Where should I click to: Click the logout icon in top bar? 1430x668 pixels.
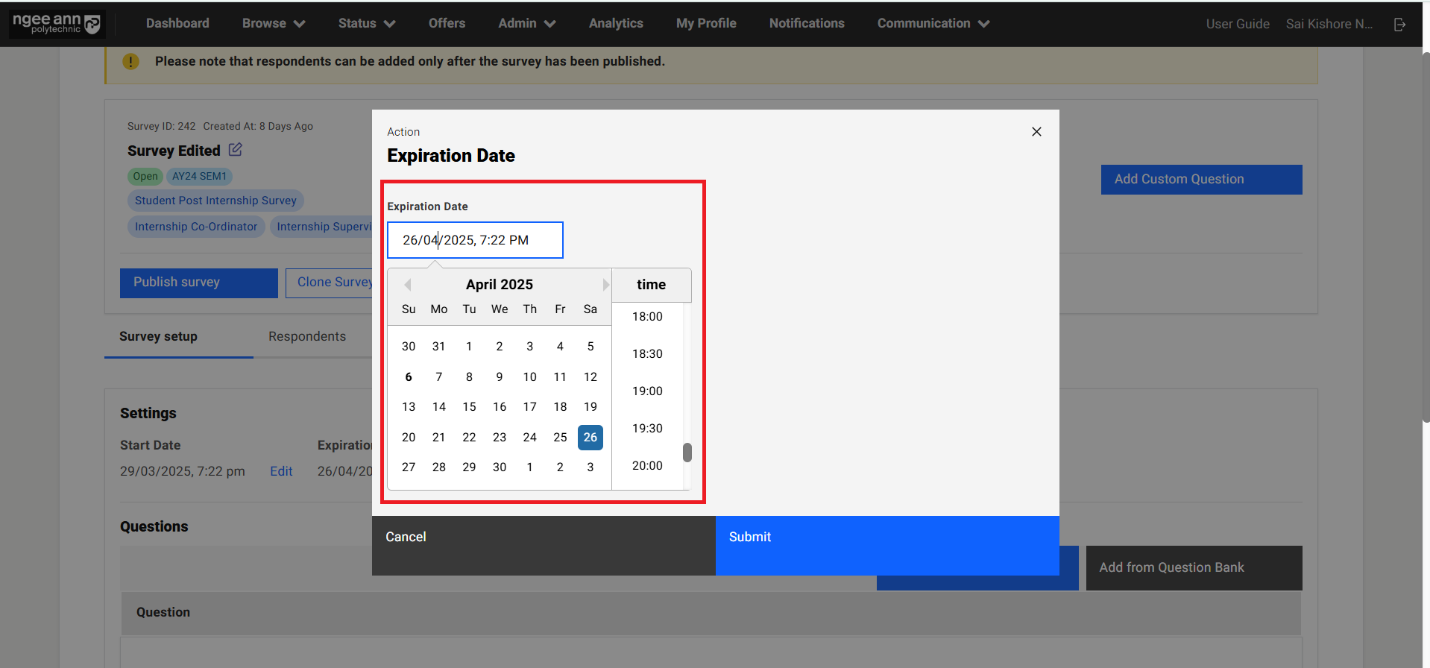click(1400, 24)
